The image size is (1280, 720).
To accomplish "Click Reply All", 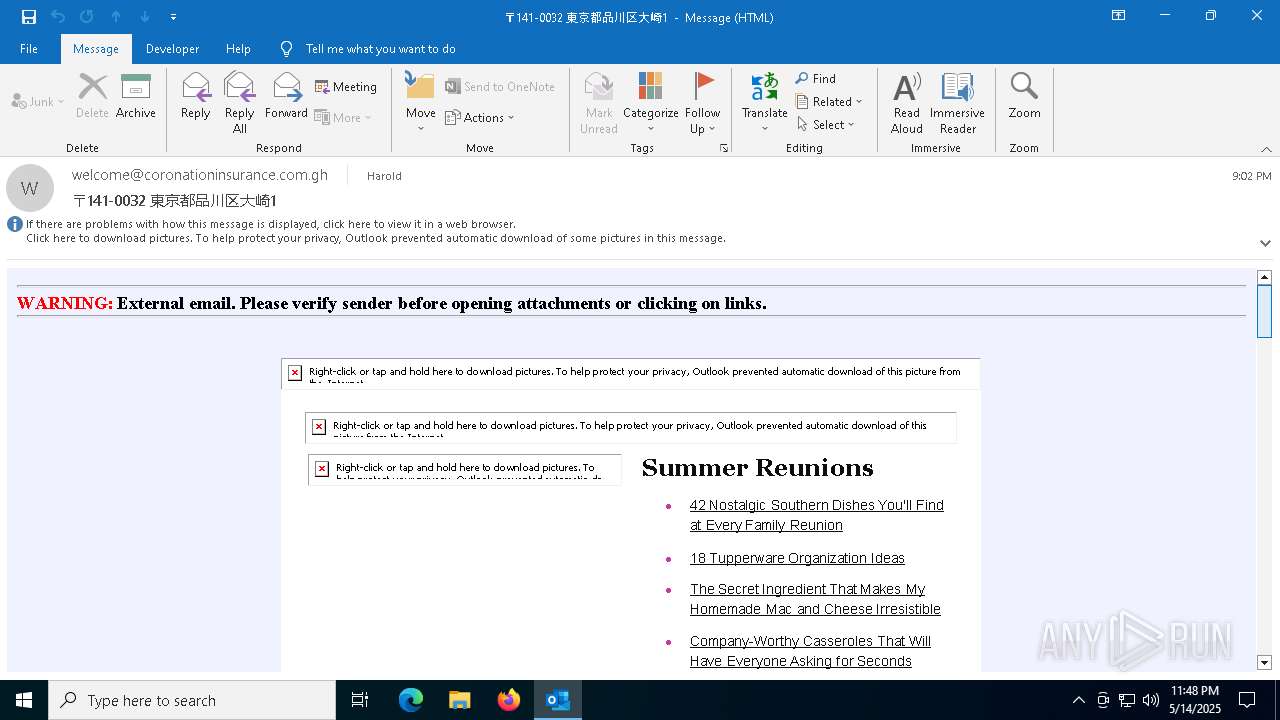I will click(x=240, y=102).
